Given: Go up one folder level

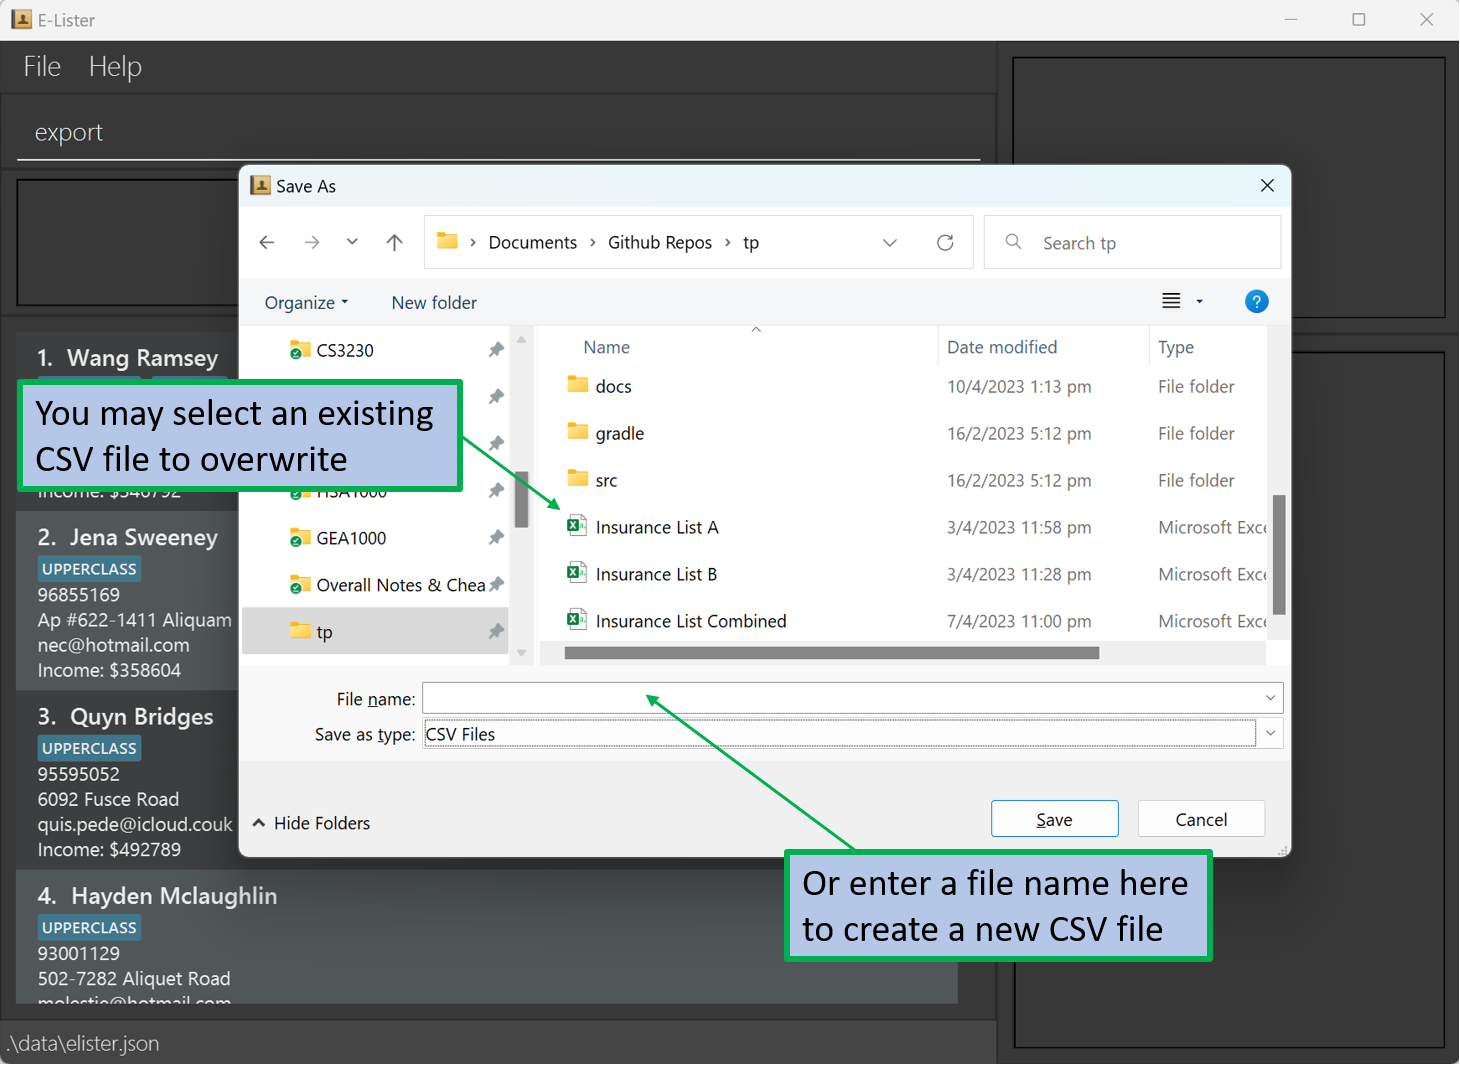Looking at the screenshot, I should tap(395, 242).
